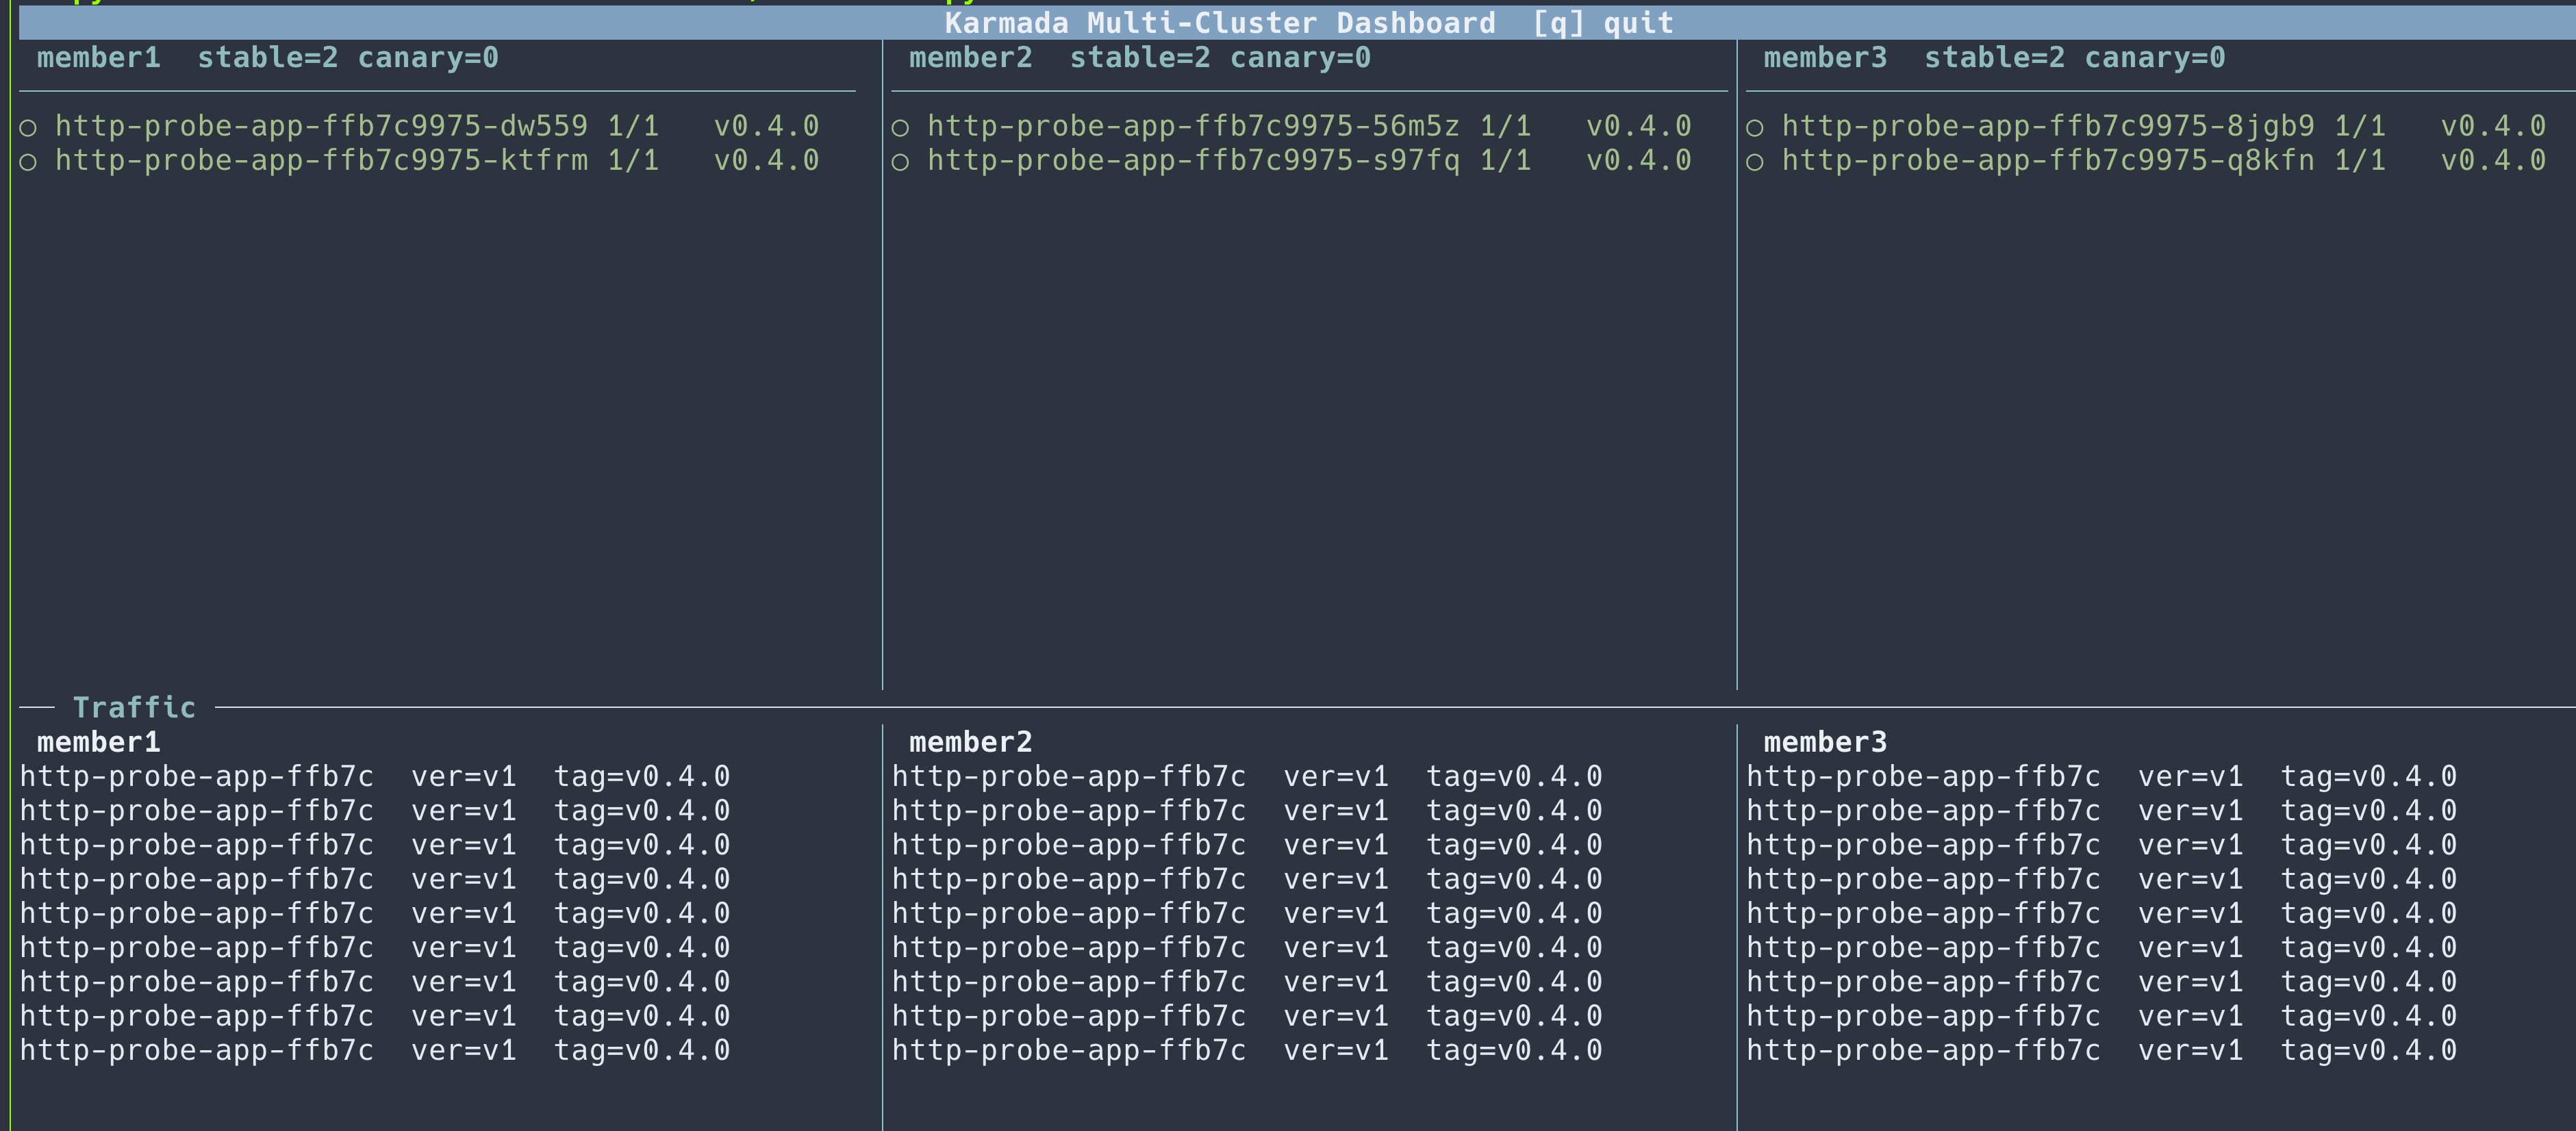Click status circle beside pod ffb7c9975-ktfrm
2576x1131 pixels.
tap(28, 162)
